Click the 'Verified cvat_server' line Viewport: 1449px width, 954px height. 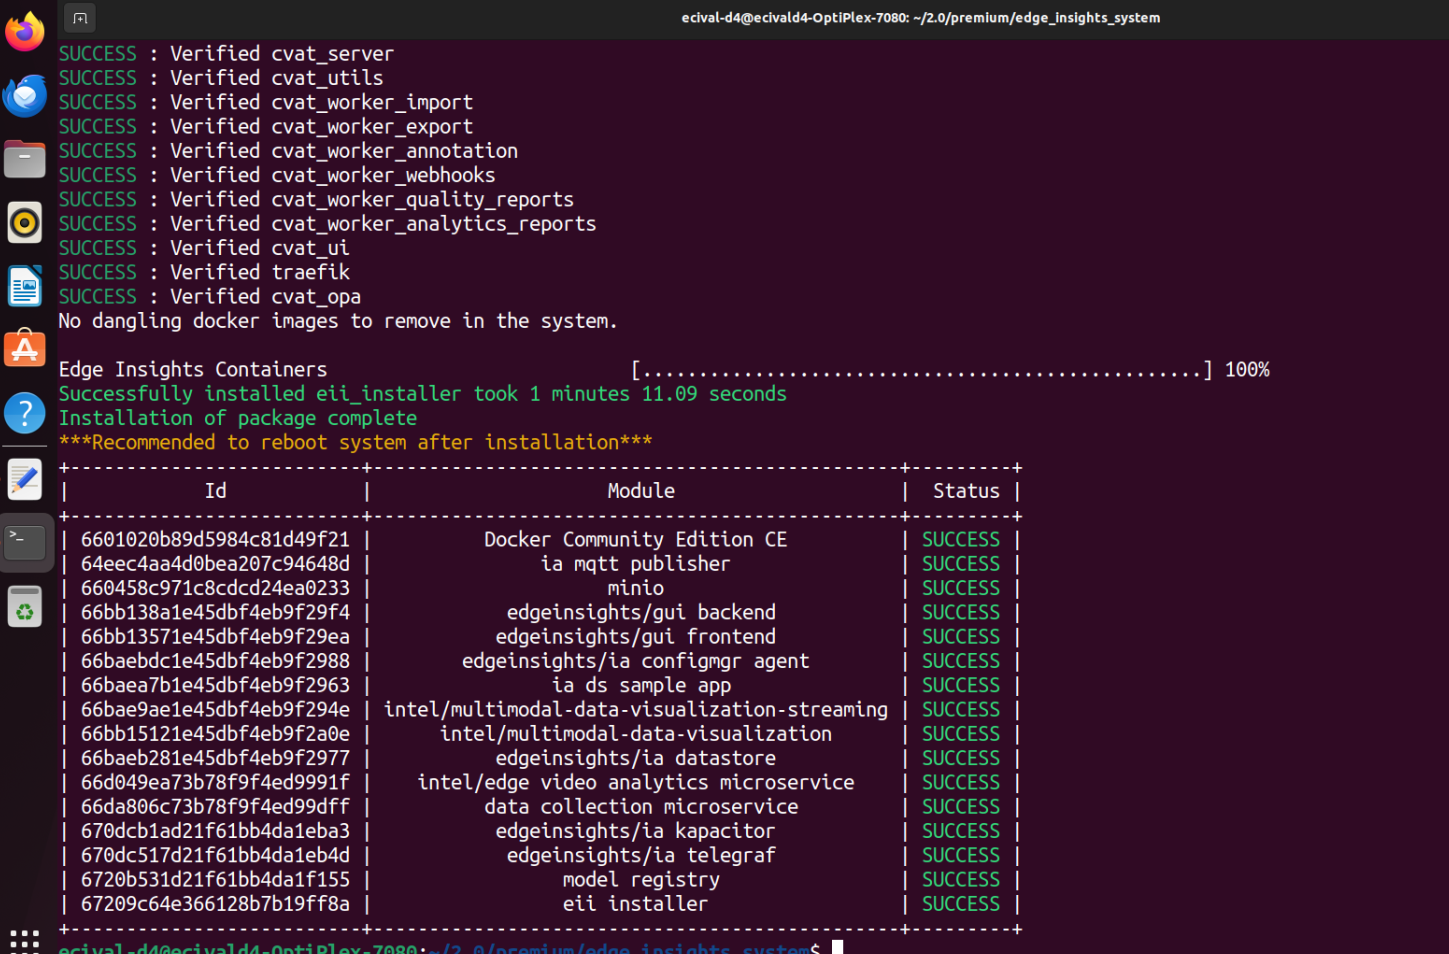click(x=226, y=54)
